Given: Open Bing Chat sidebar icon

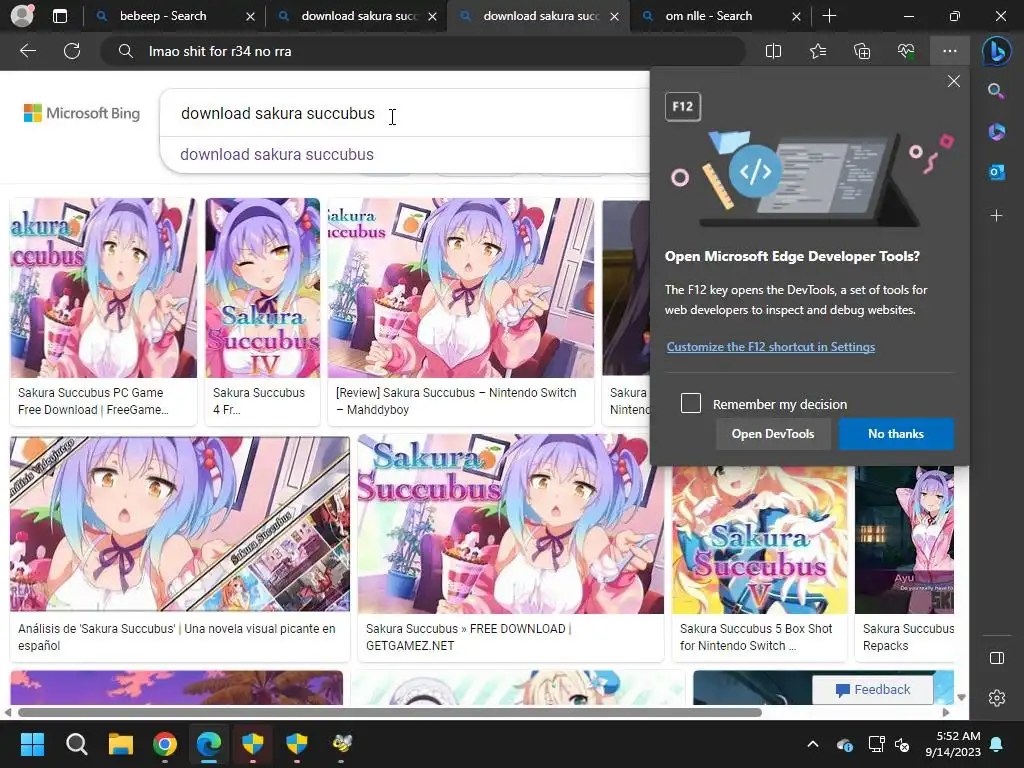Looking at the screenshot, I should click(997, 51).
